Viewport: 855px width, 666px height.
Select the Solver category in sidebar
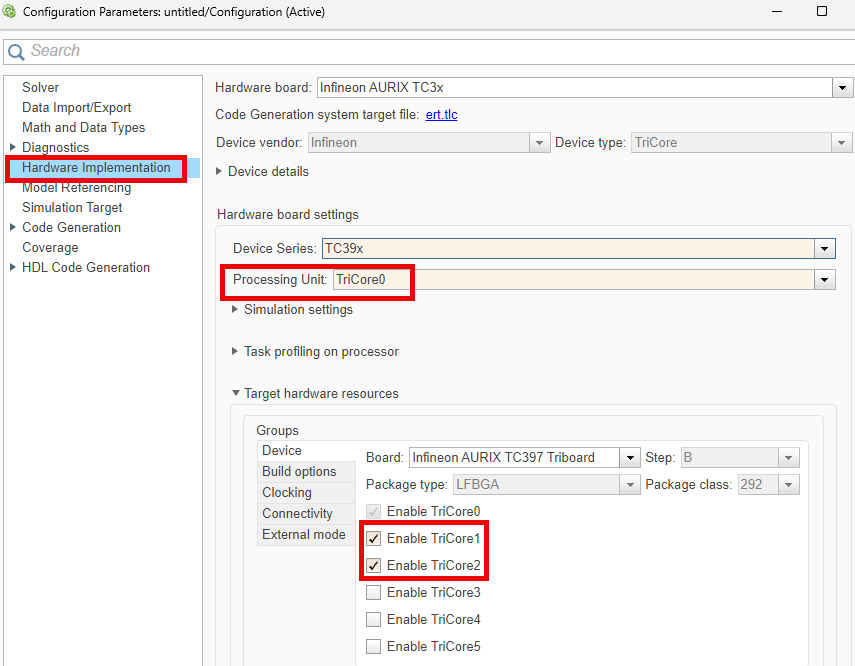[x=40, y=87]
